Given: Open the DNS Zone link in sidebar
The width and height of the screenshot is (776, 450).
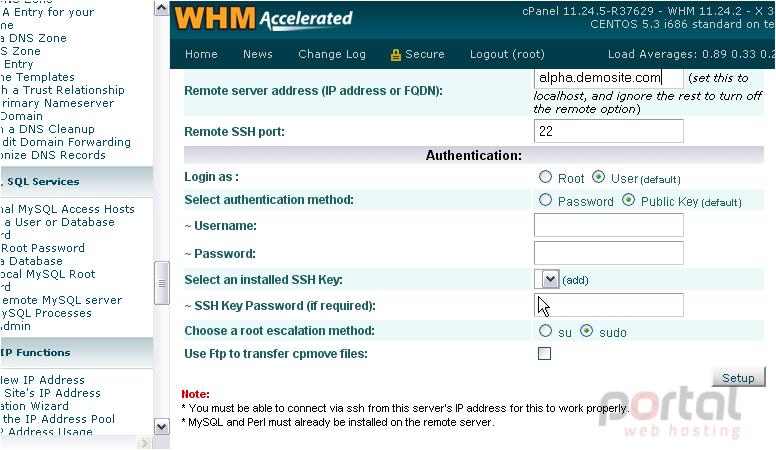Looking at the screenshot, I should coord(34,38).
